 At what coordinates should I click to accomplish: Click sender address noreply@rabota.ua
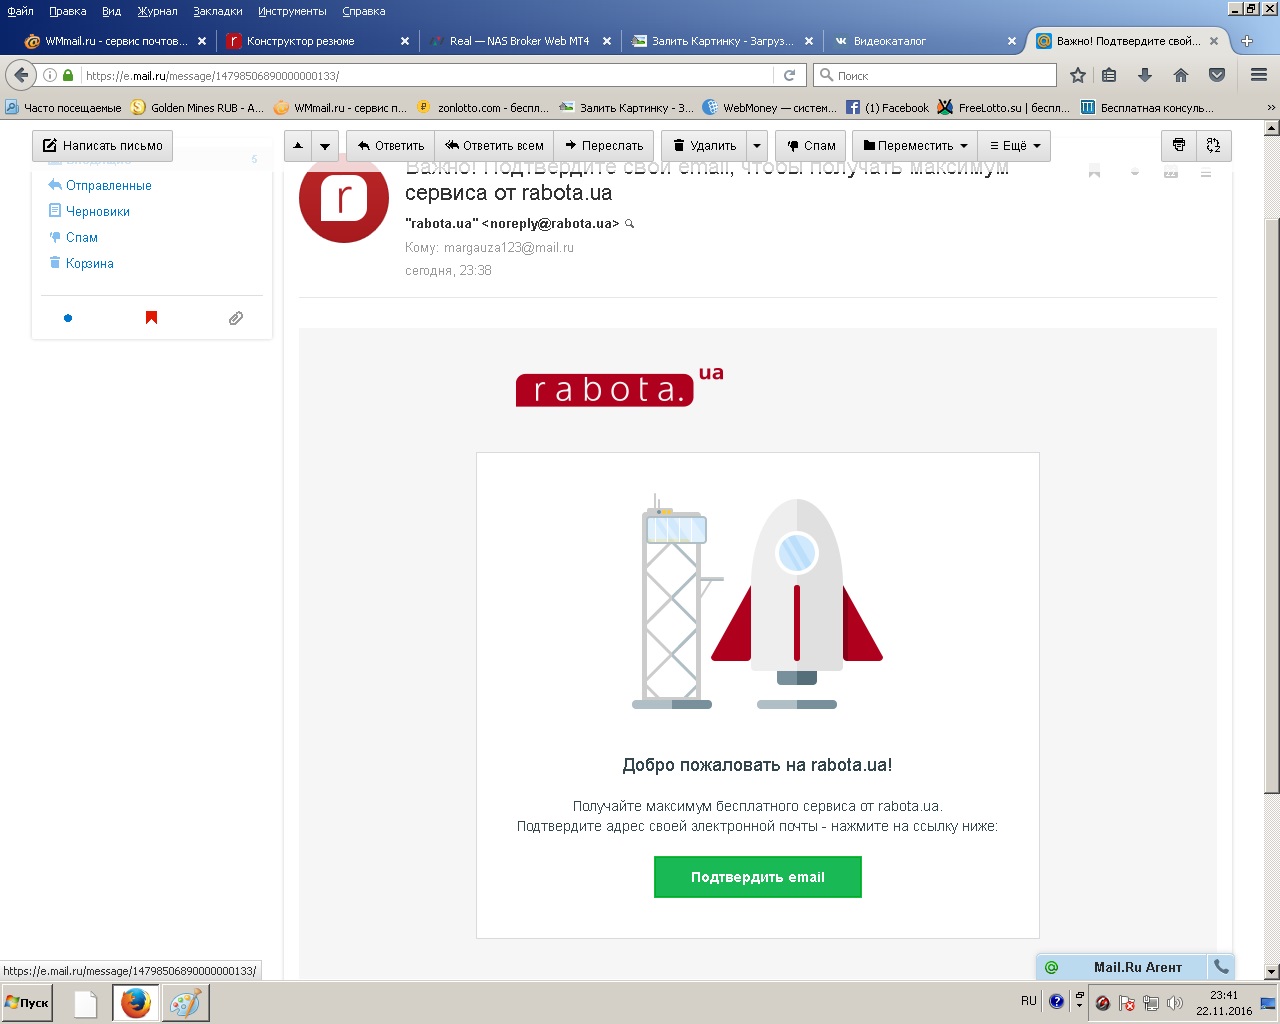551,224
